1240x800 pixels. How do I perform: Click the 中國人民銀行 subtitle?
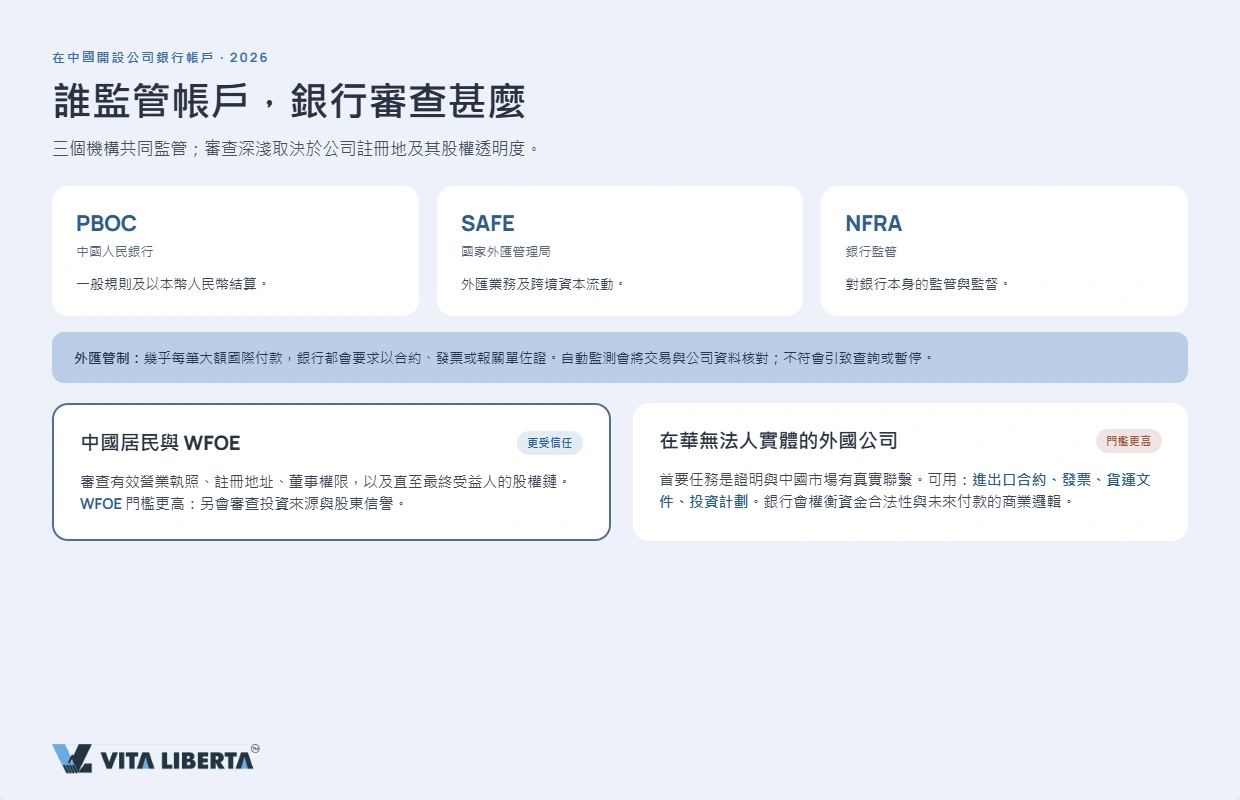(115, 252)
